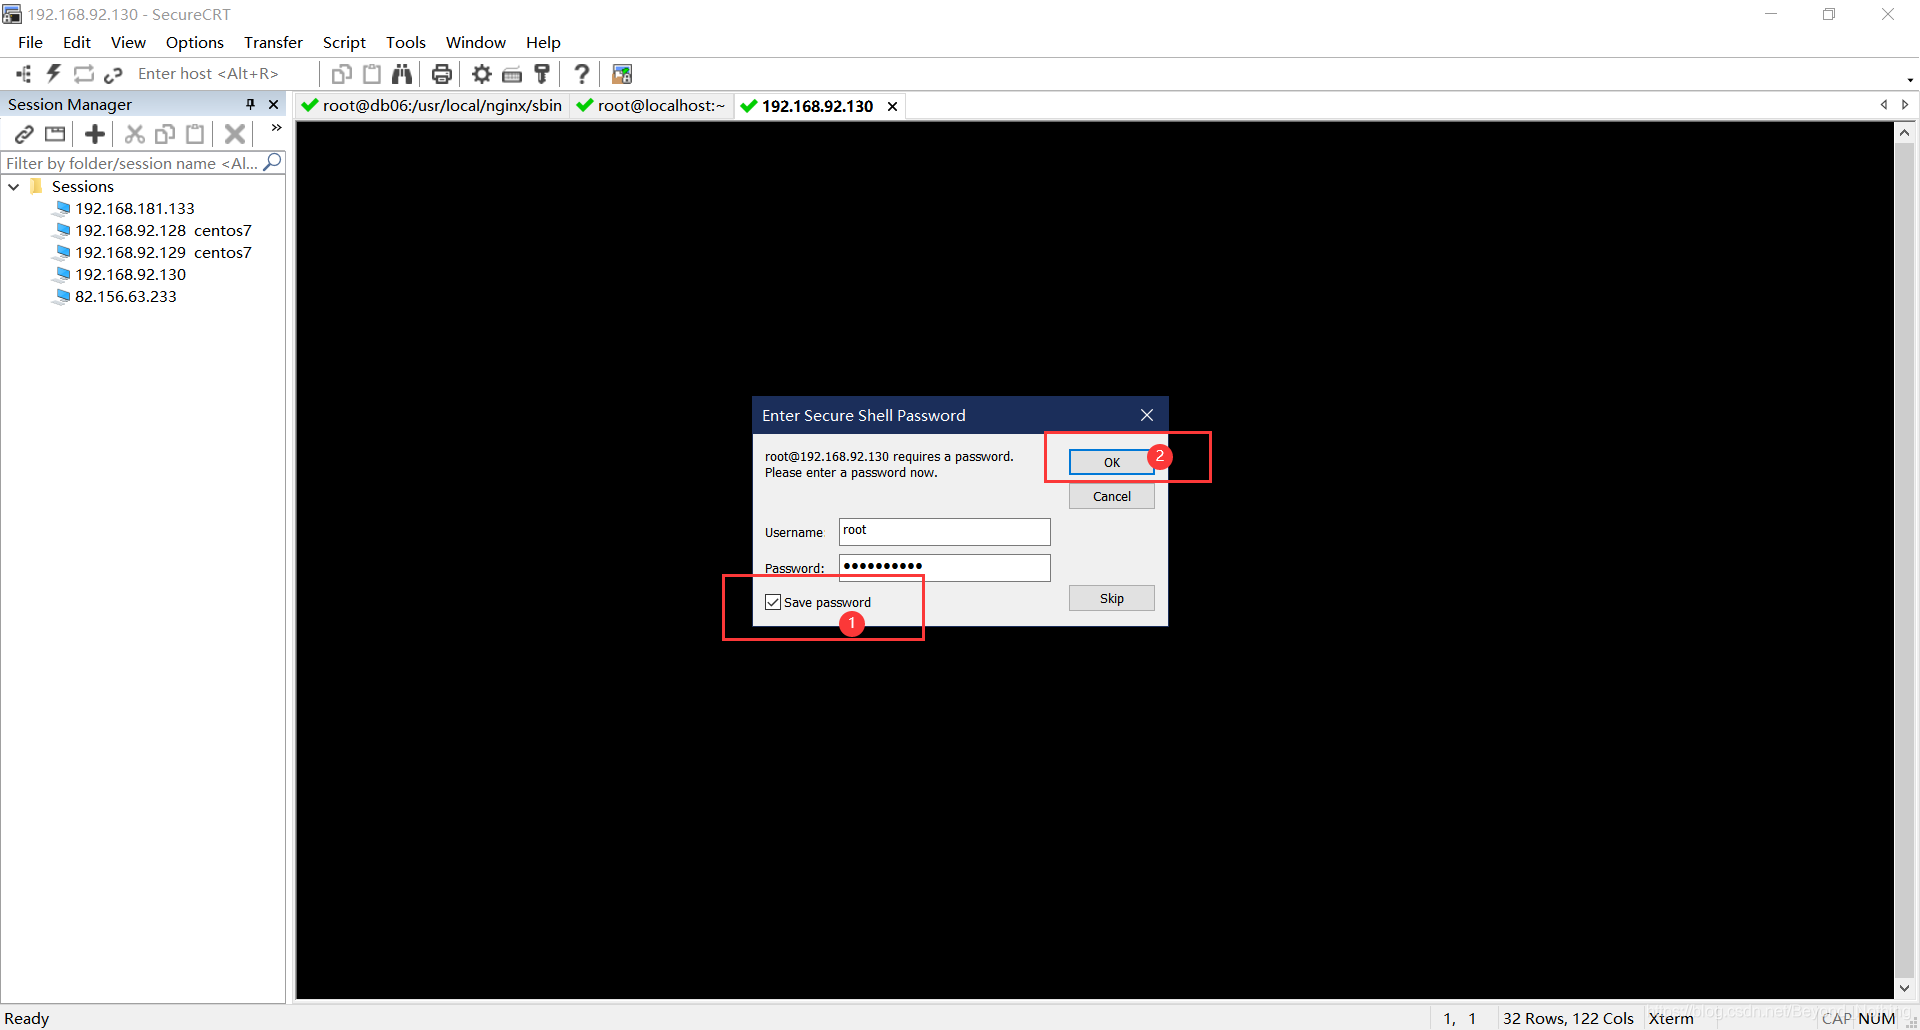
Task: Click terminal scrollbar up arrow
Action: (x=1904, y=132)
